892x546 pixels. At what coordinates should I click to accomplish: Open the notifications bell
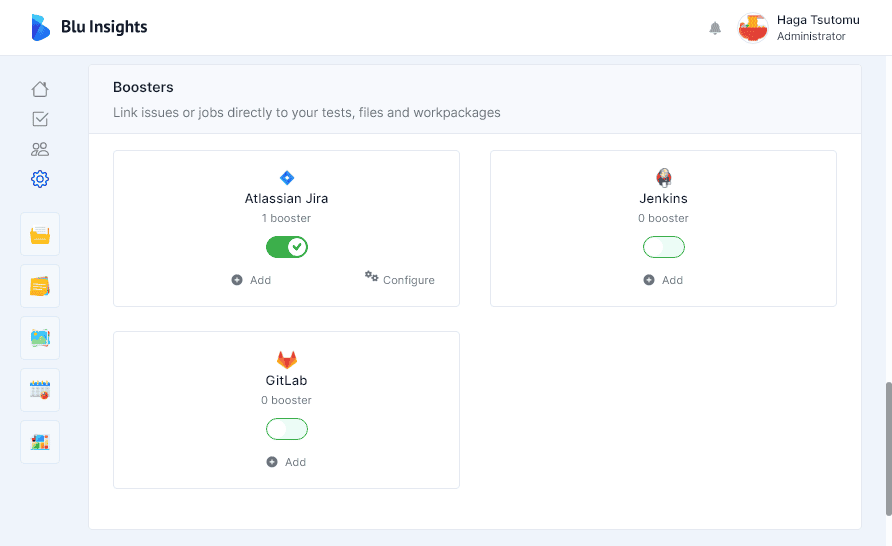[x=715, y=28]
